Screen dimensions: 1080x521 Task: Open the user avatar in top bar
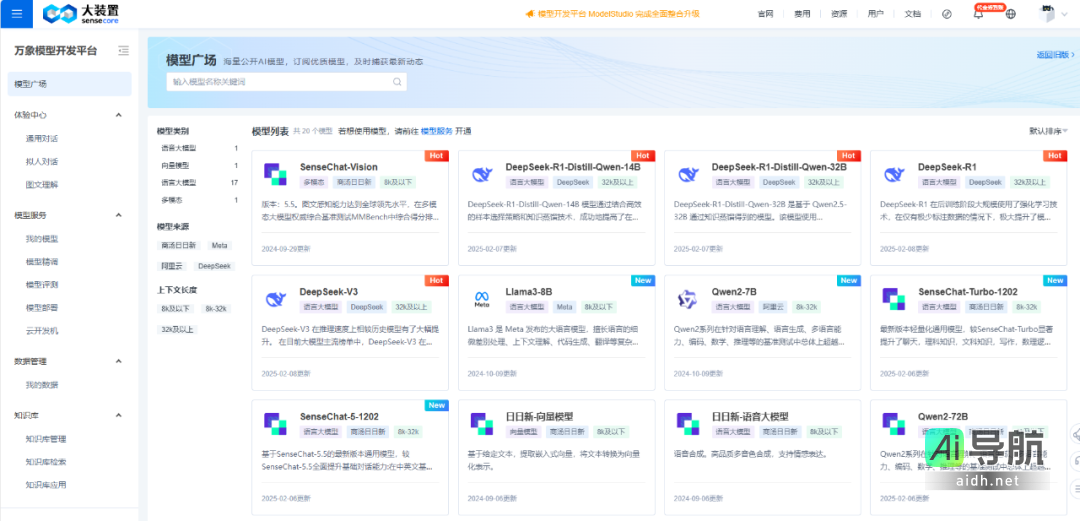coord(1047,14)
